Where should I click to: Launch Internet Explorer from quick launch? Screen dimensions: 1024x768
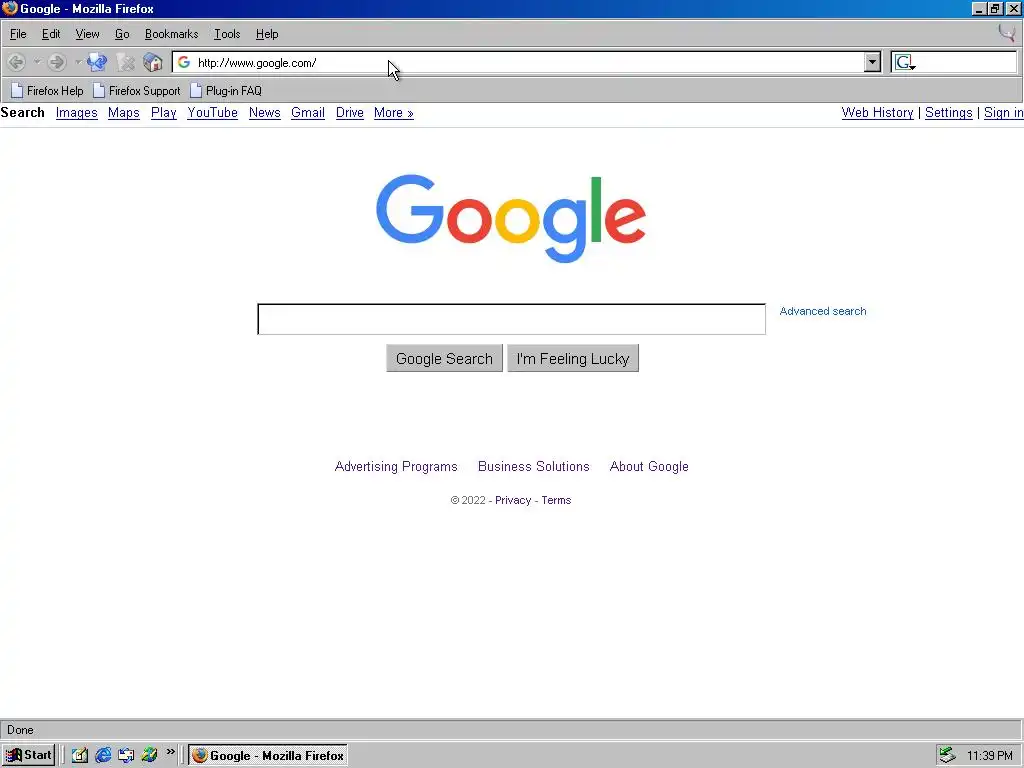click(x=103, y=755)
